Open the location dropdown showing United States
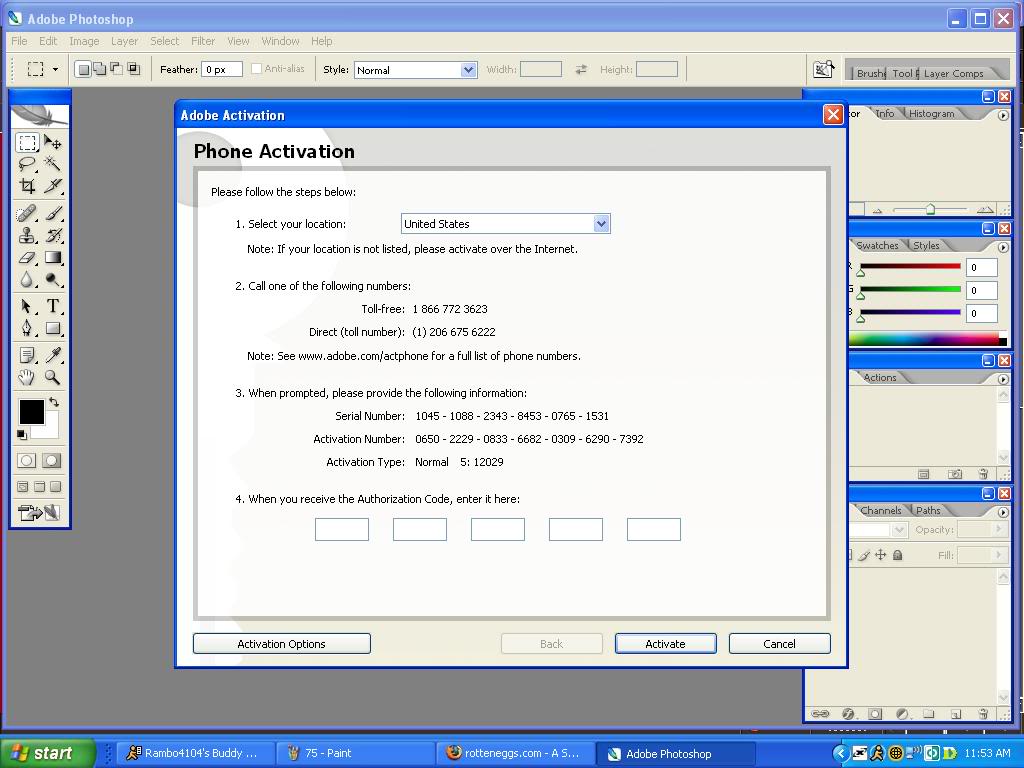 click(x=505, y=224)
